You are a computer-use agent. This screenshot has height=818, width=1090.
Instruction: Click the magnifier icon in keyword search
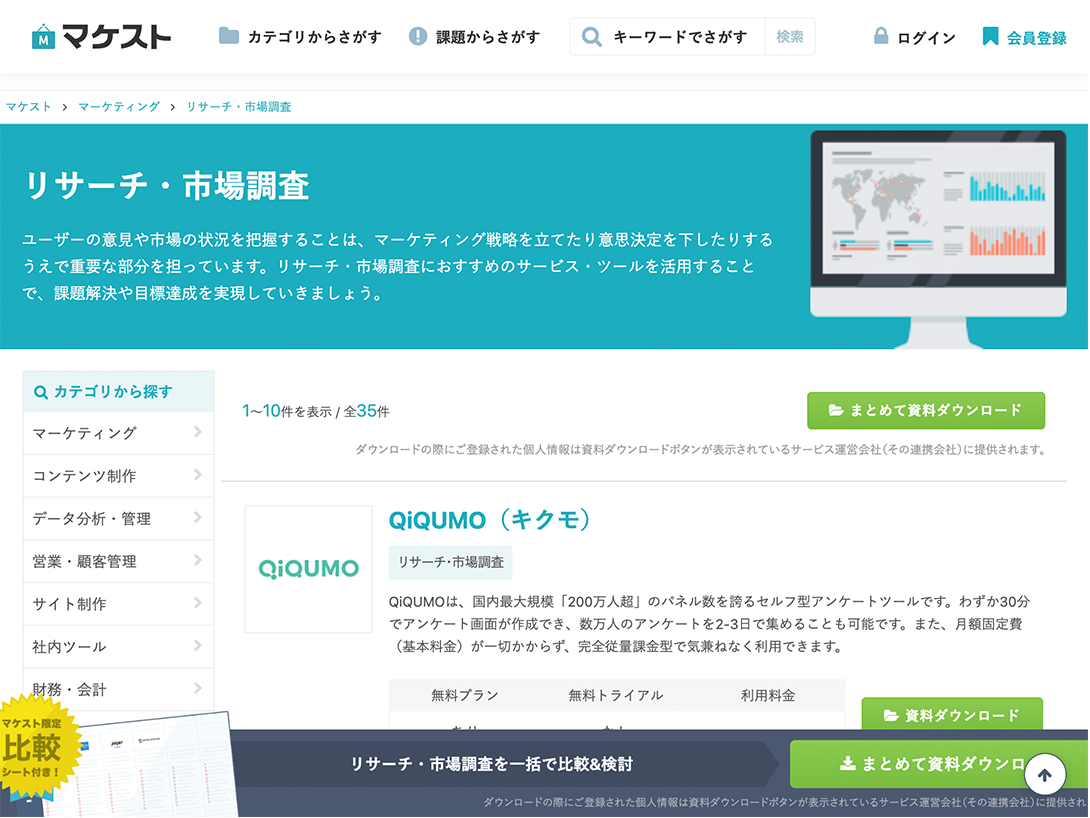click(x=592, y=36)
